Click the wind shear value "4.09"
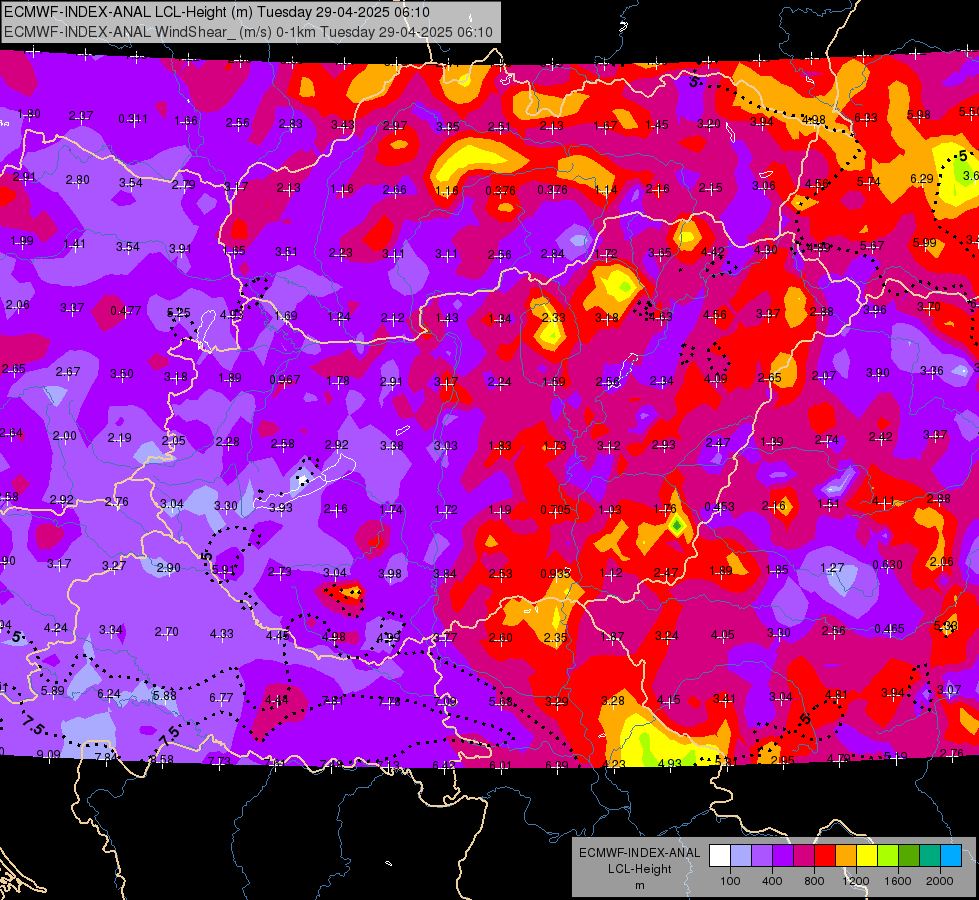 (x=716, y=378)
